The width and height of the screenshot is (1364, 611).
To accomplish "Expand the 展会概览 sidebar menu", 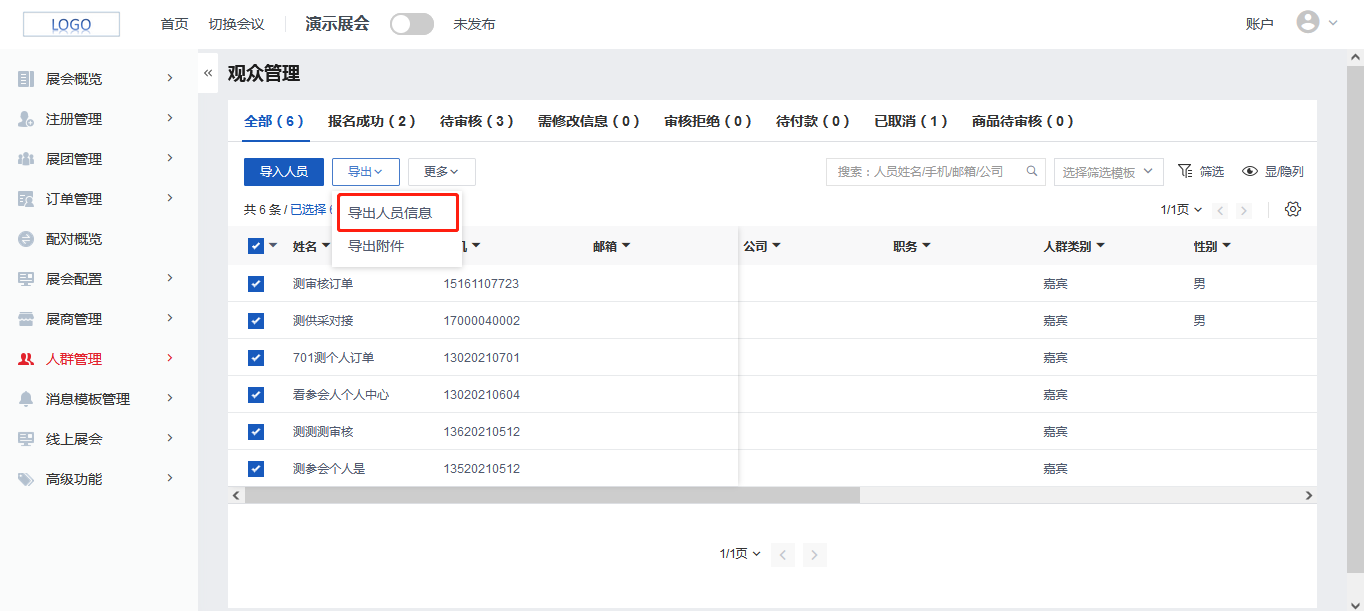I will [x=170, y=78].
